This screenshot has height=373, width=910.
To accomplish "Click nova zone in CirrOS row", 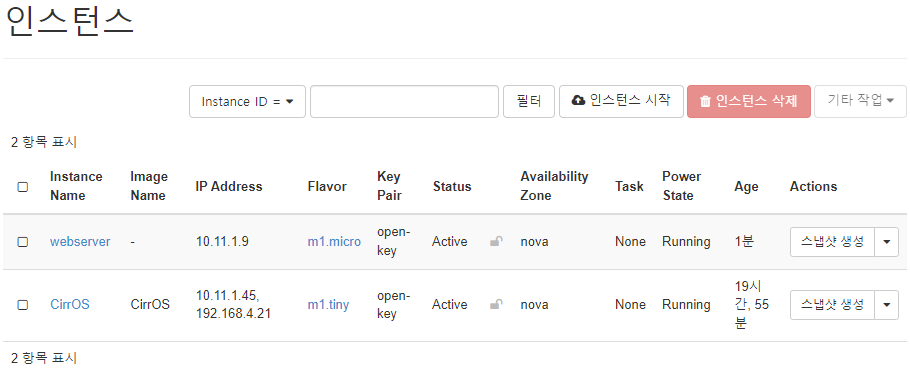I will [x=534, y=304].
